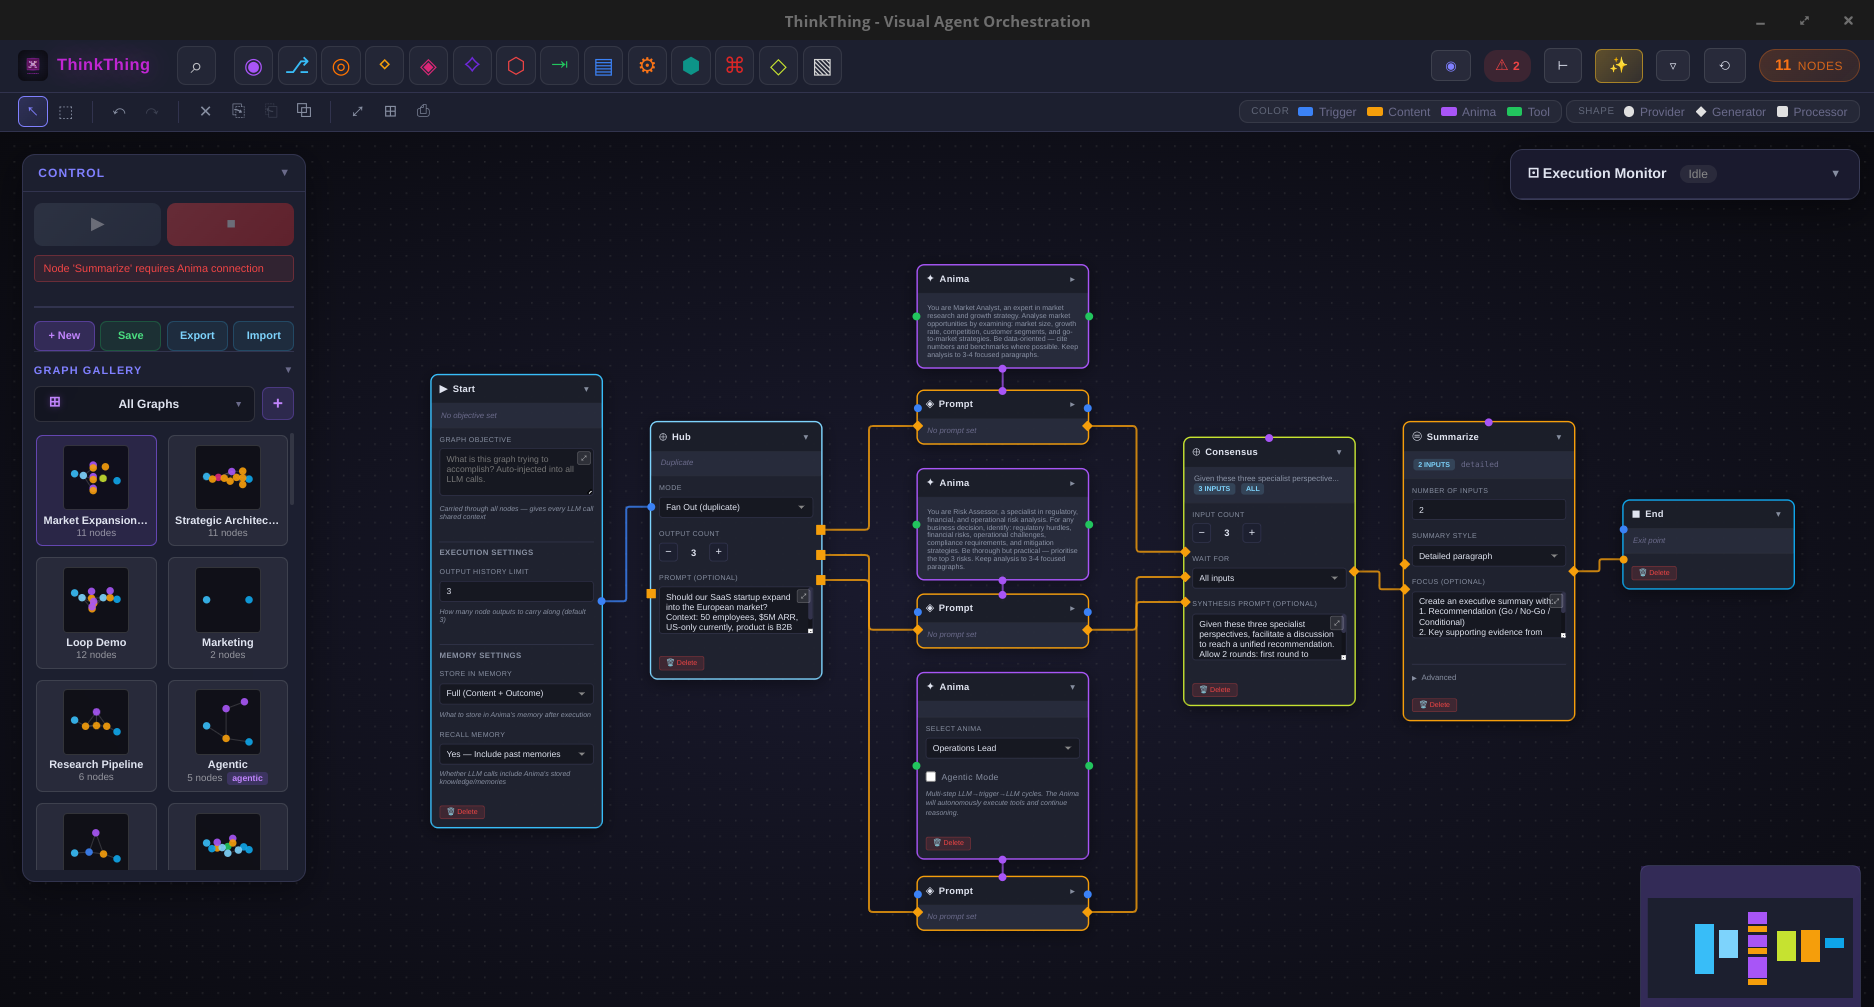The image size is (1874, 1007).
Task: Fit graph to view with diagonal arrows icon
Action: tap(357, 111)
